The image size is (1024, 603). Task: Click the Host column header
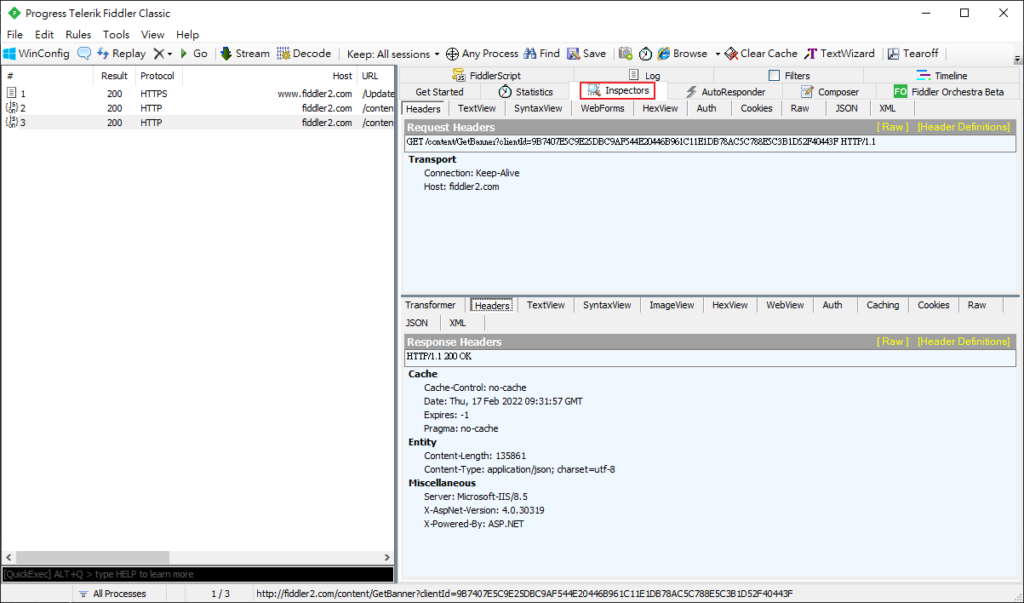click(270, 76)
